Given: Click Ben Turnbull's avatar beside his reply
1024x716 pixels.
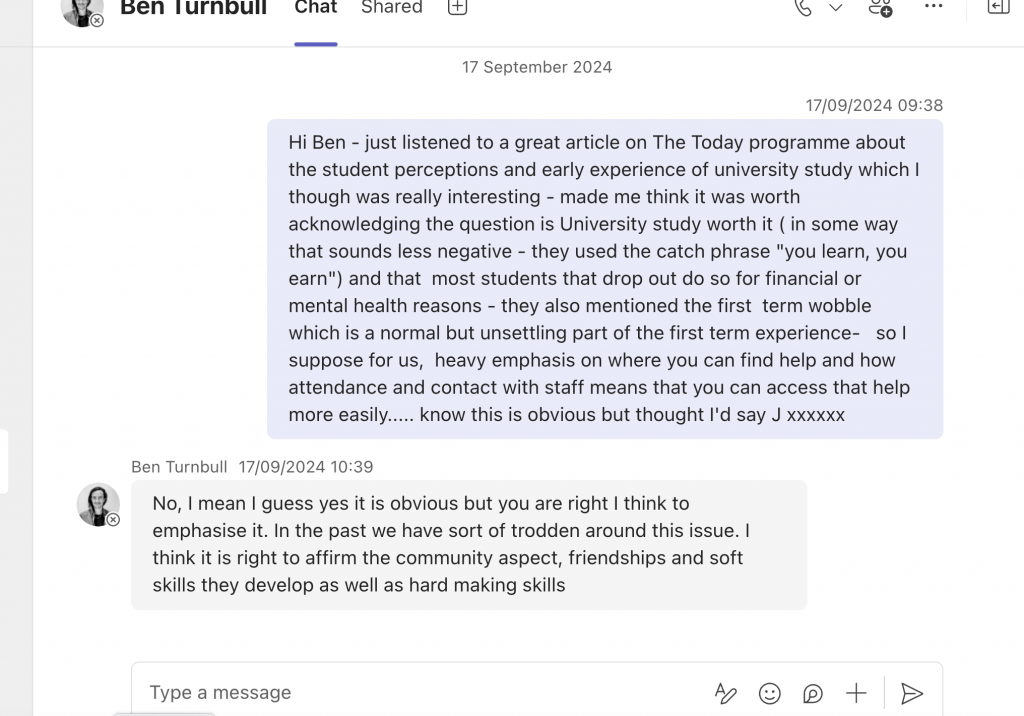Looking at the screenshot, I should [x=98, y=505].
